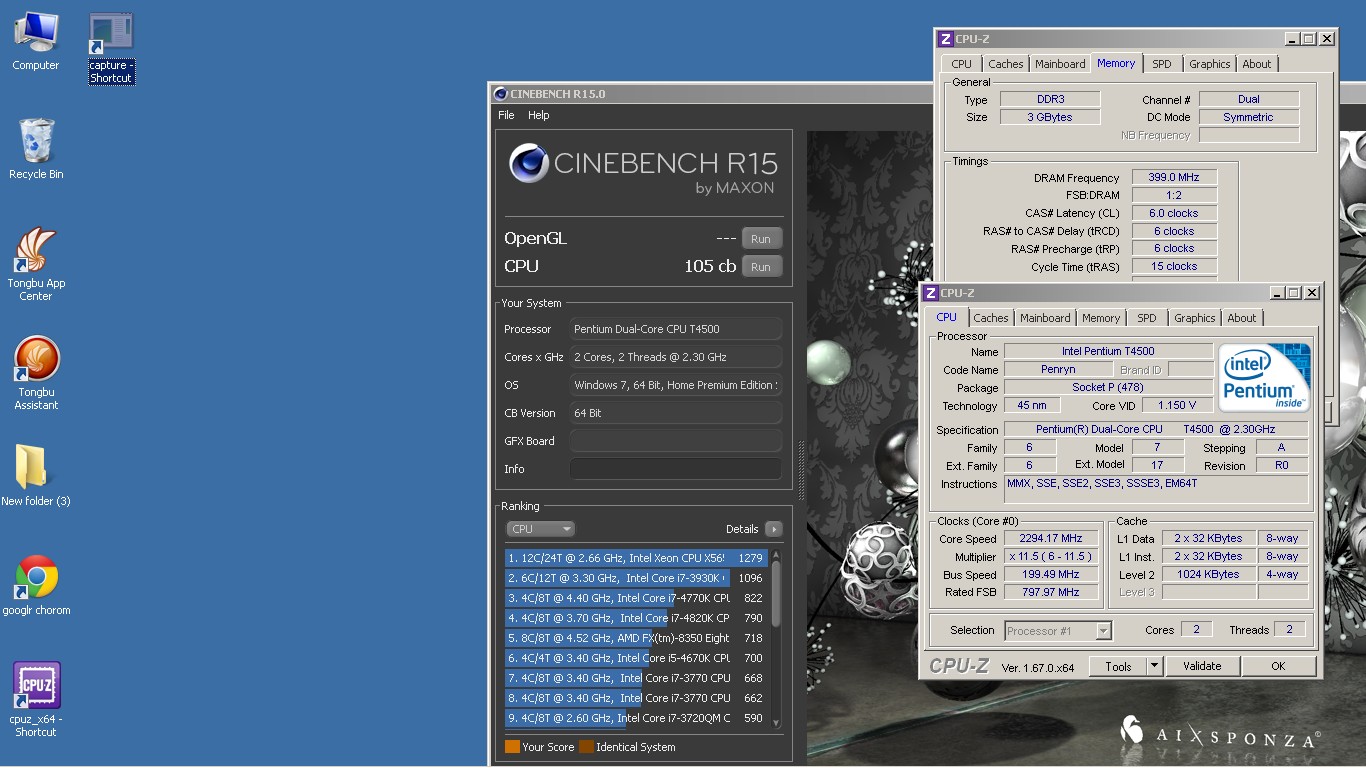Select the AMD FX-8350 ranking row
The width and height of the screenshot is (1366, 768).
click(x=636, y=638)
